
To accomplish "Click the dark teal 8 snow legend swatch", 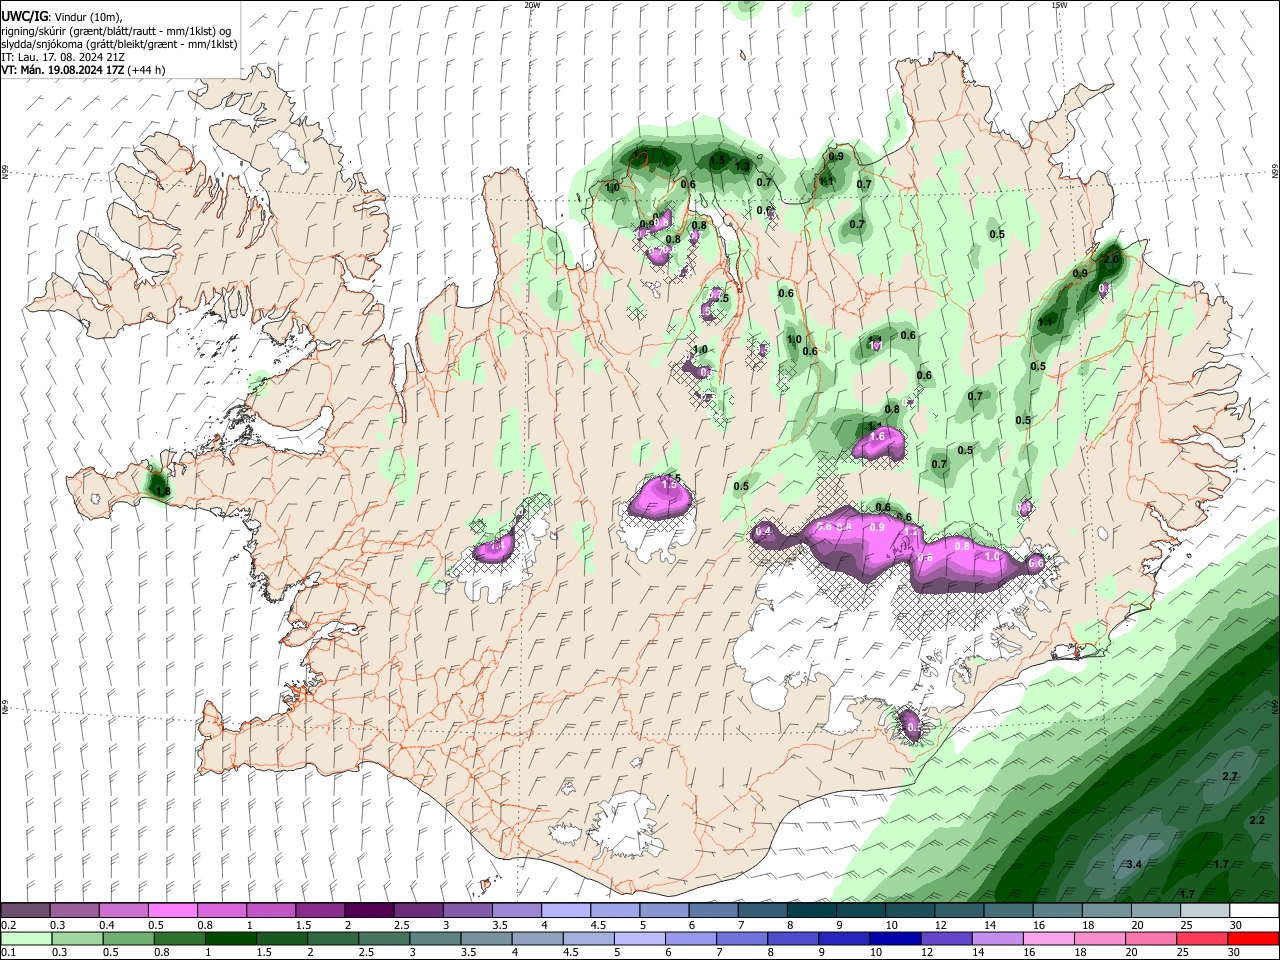I will (811, 911).
